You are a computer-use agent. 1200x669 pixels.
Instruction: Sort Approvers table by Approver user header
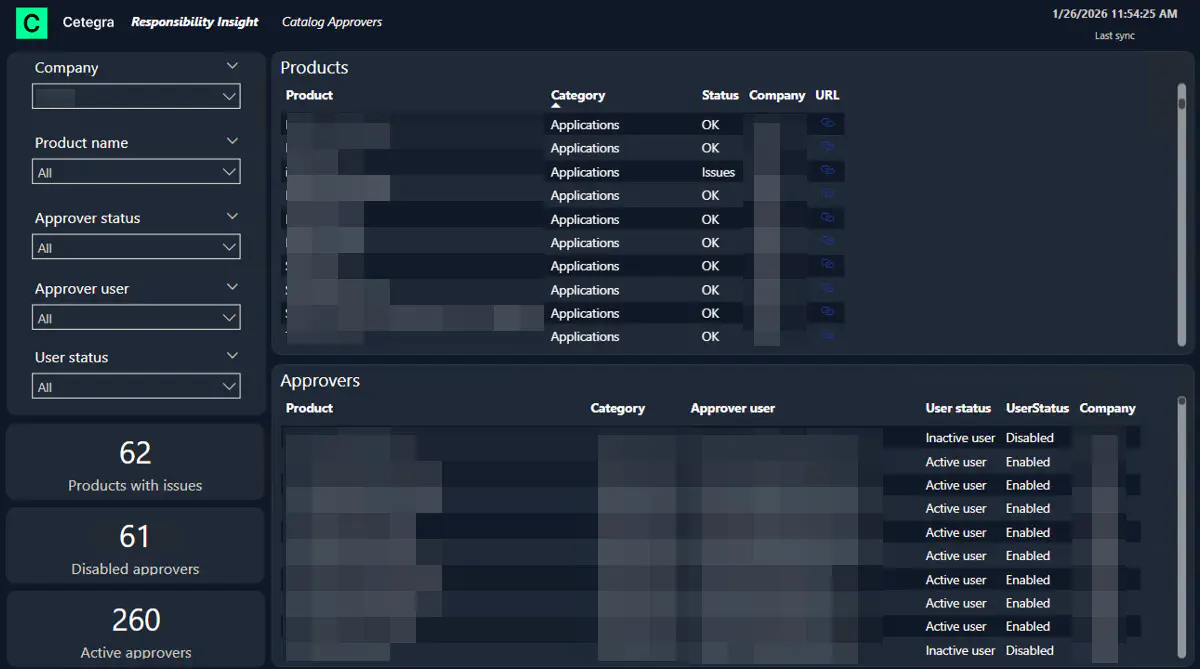click(732, 408)
